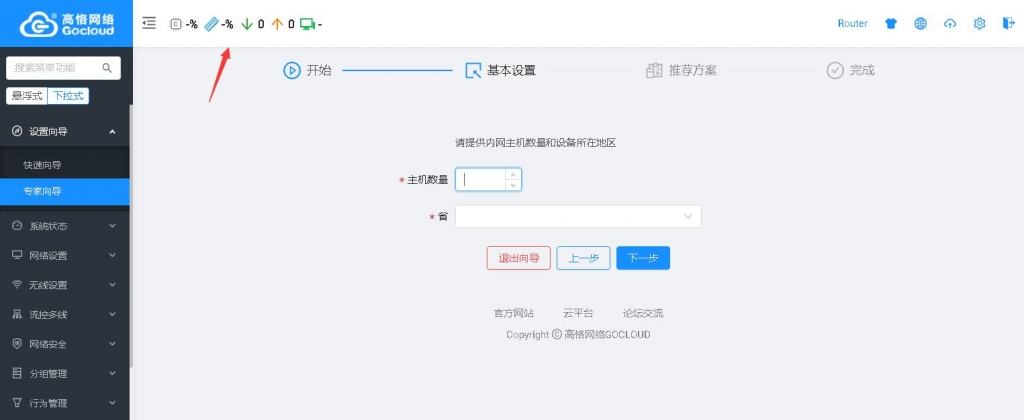Increase 主机数量 with the up stepper arrow
1024x420 pixels.
pos(513,174)
